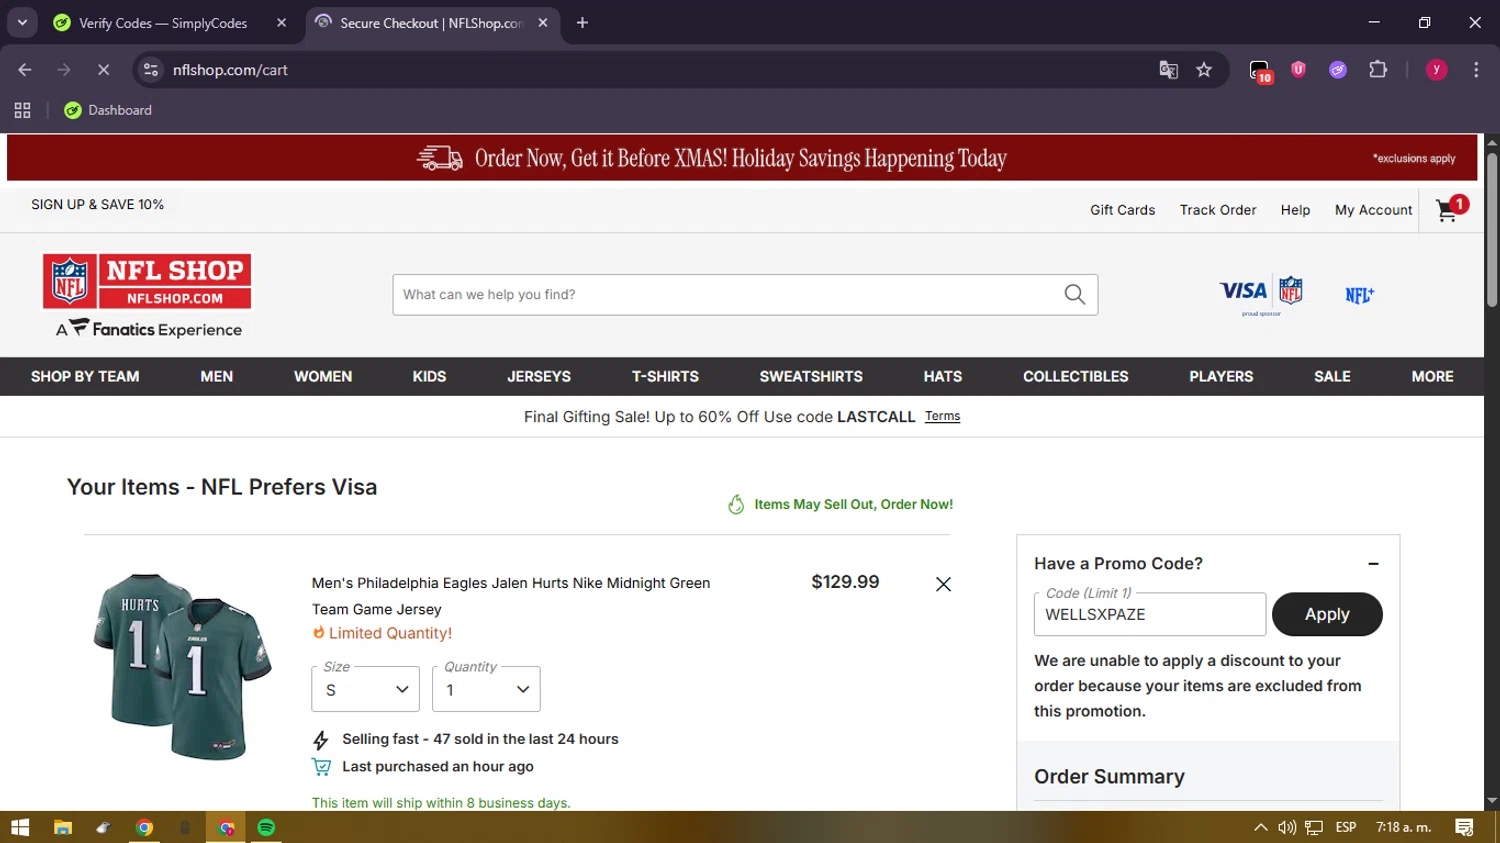The image size is (1500, 843).
Task: Click the translate page icon
Action: (1168, 70)
